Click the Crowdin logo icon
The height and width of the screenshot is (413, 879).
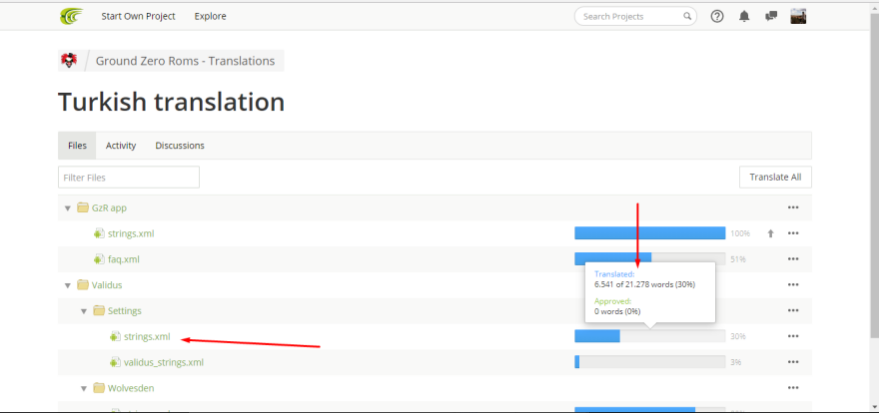tap(72, 16)
